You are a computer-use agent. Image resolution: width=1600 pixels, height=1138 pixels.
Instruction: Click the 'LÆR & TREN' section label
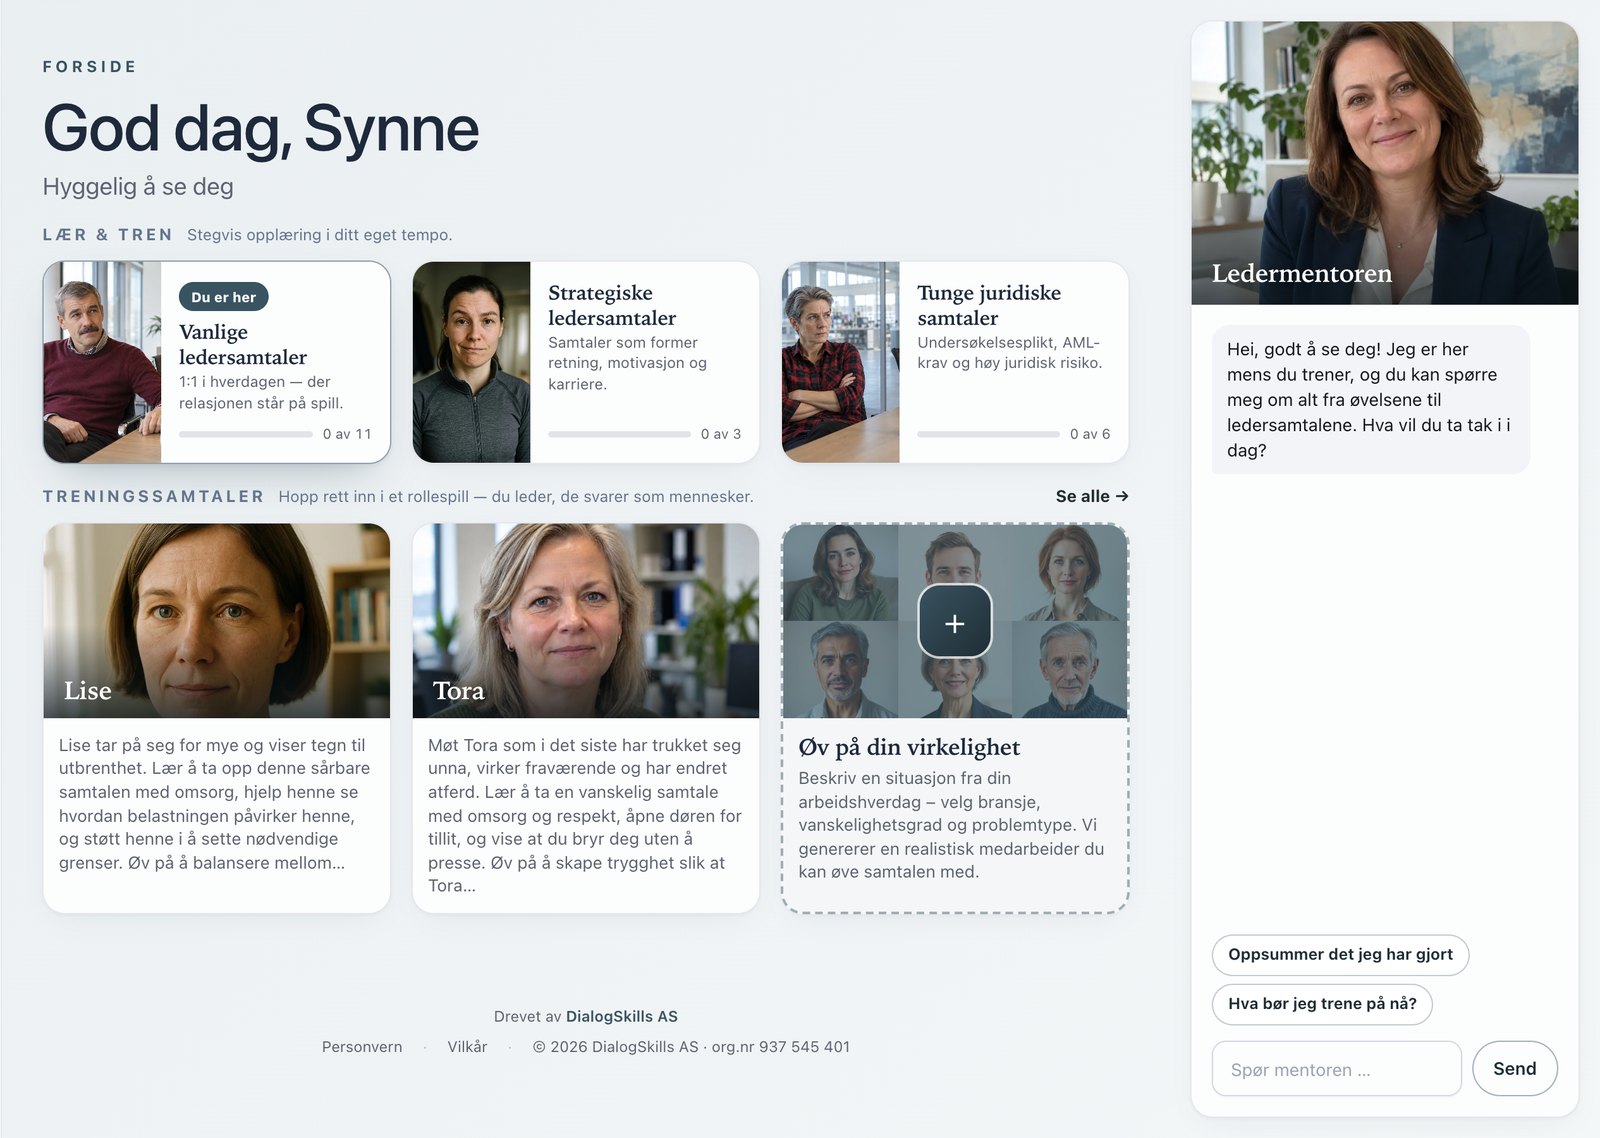click(107, 235)
